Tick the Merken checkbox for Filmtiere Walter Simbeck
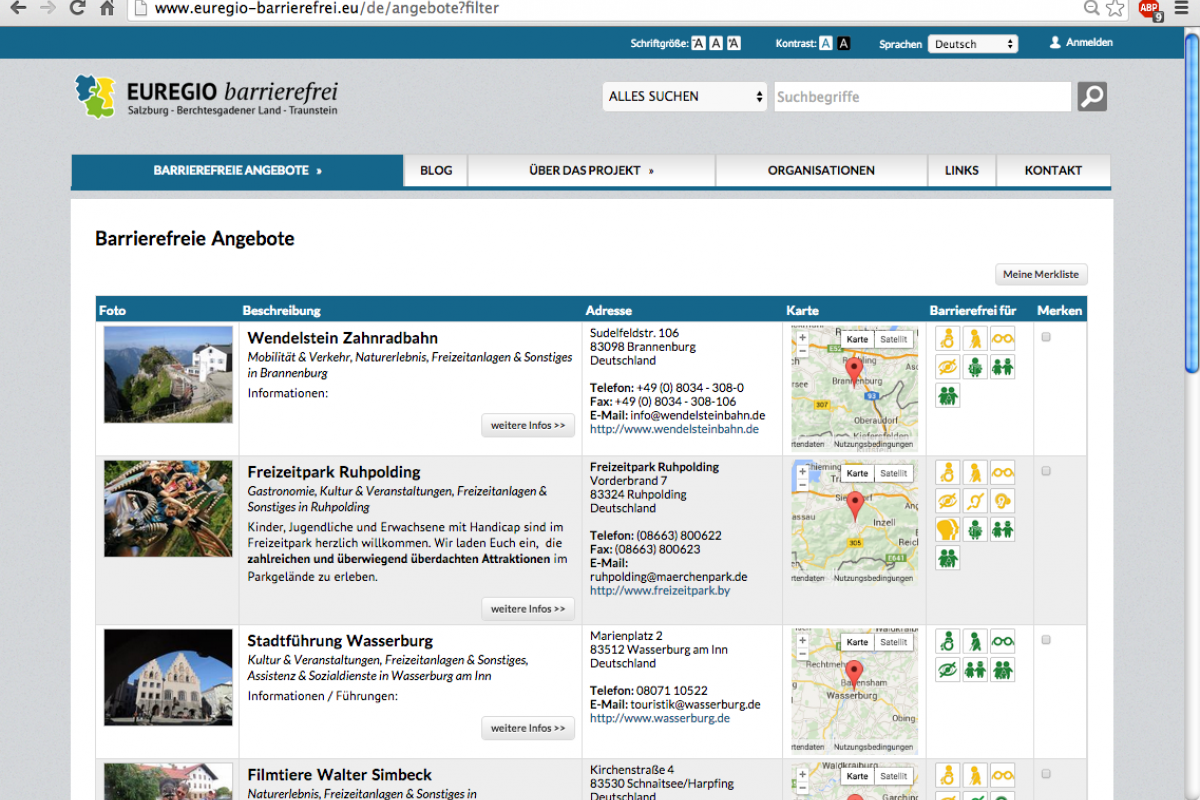The image size is (1200, 800). coord(1046,774)
